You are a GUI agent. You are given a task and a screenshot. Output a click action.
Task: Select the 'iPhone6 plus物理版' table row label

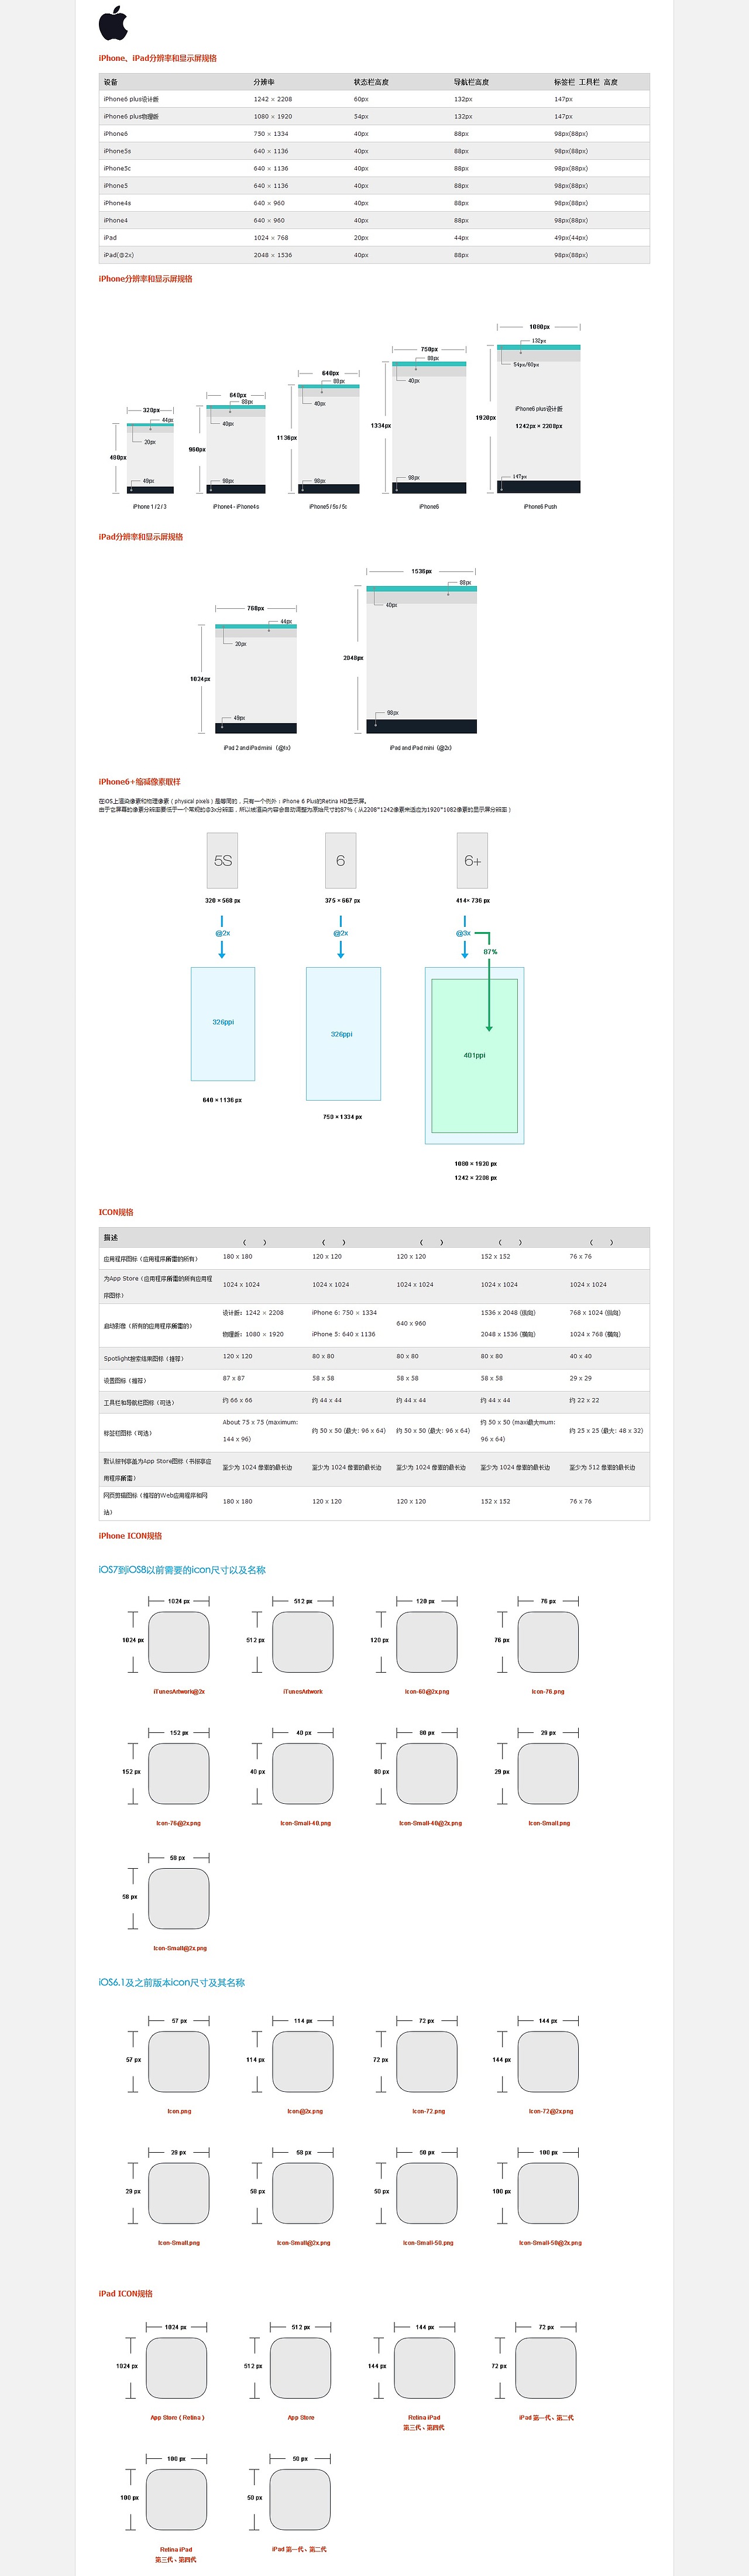(131, 116)
